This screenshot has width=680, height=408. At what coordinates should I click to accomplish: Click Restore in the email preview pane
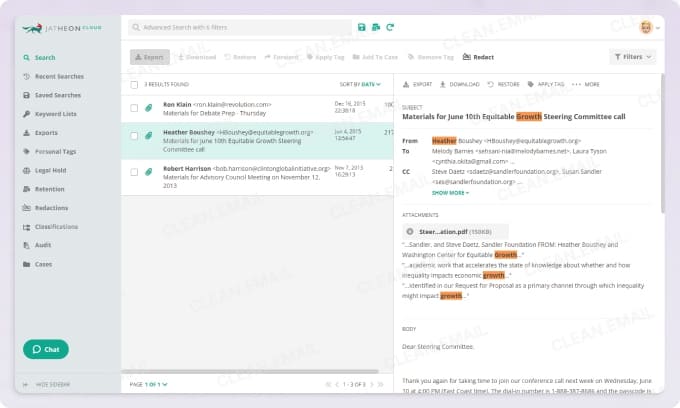click(x=503, y=84)
